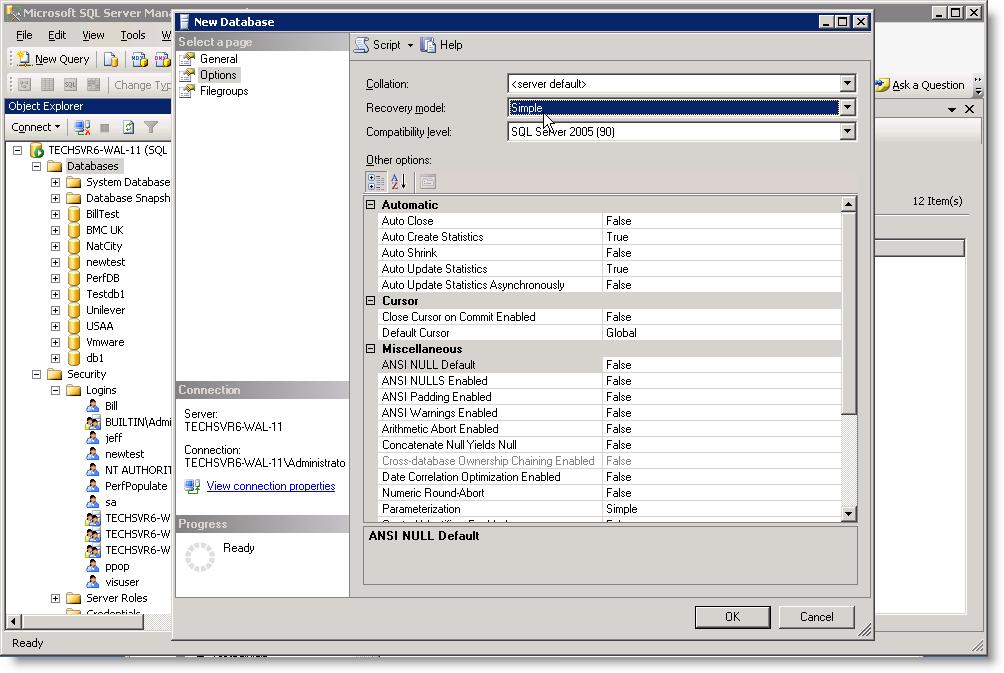Click the sa login icon
The width and height of the screenshot is (1004, 673).
pyautogui.click(x=93, y=502)
